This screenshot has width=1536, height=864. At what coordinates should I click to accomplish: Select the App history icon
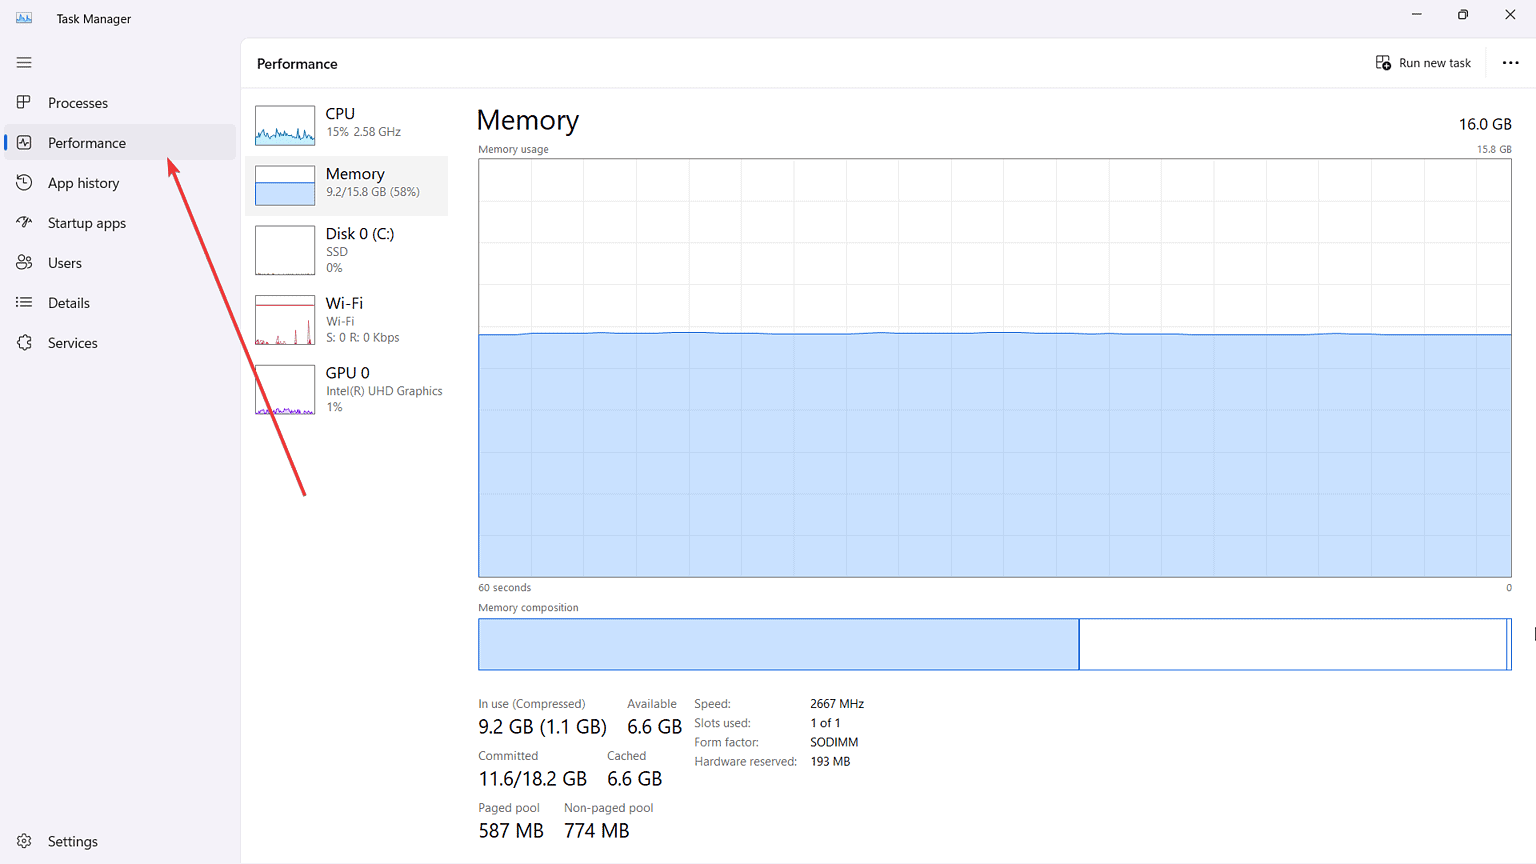click(23, 182)
